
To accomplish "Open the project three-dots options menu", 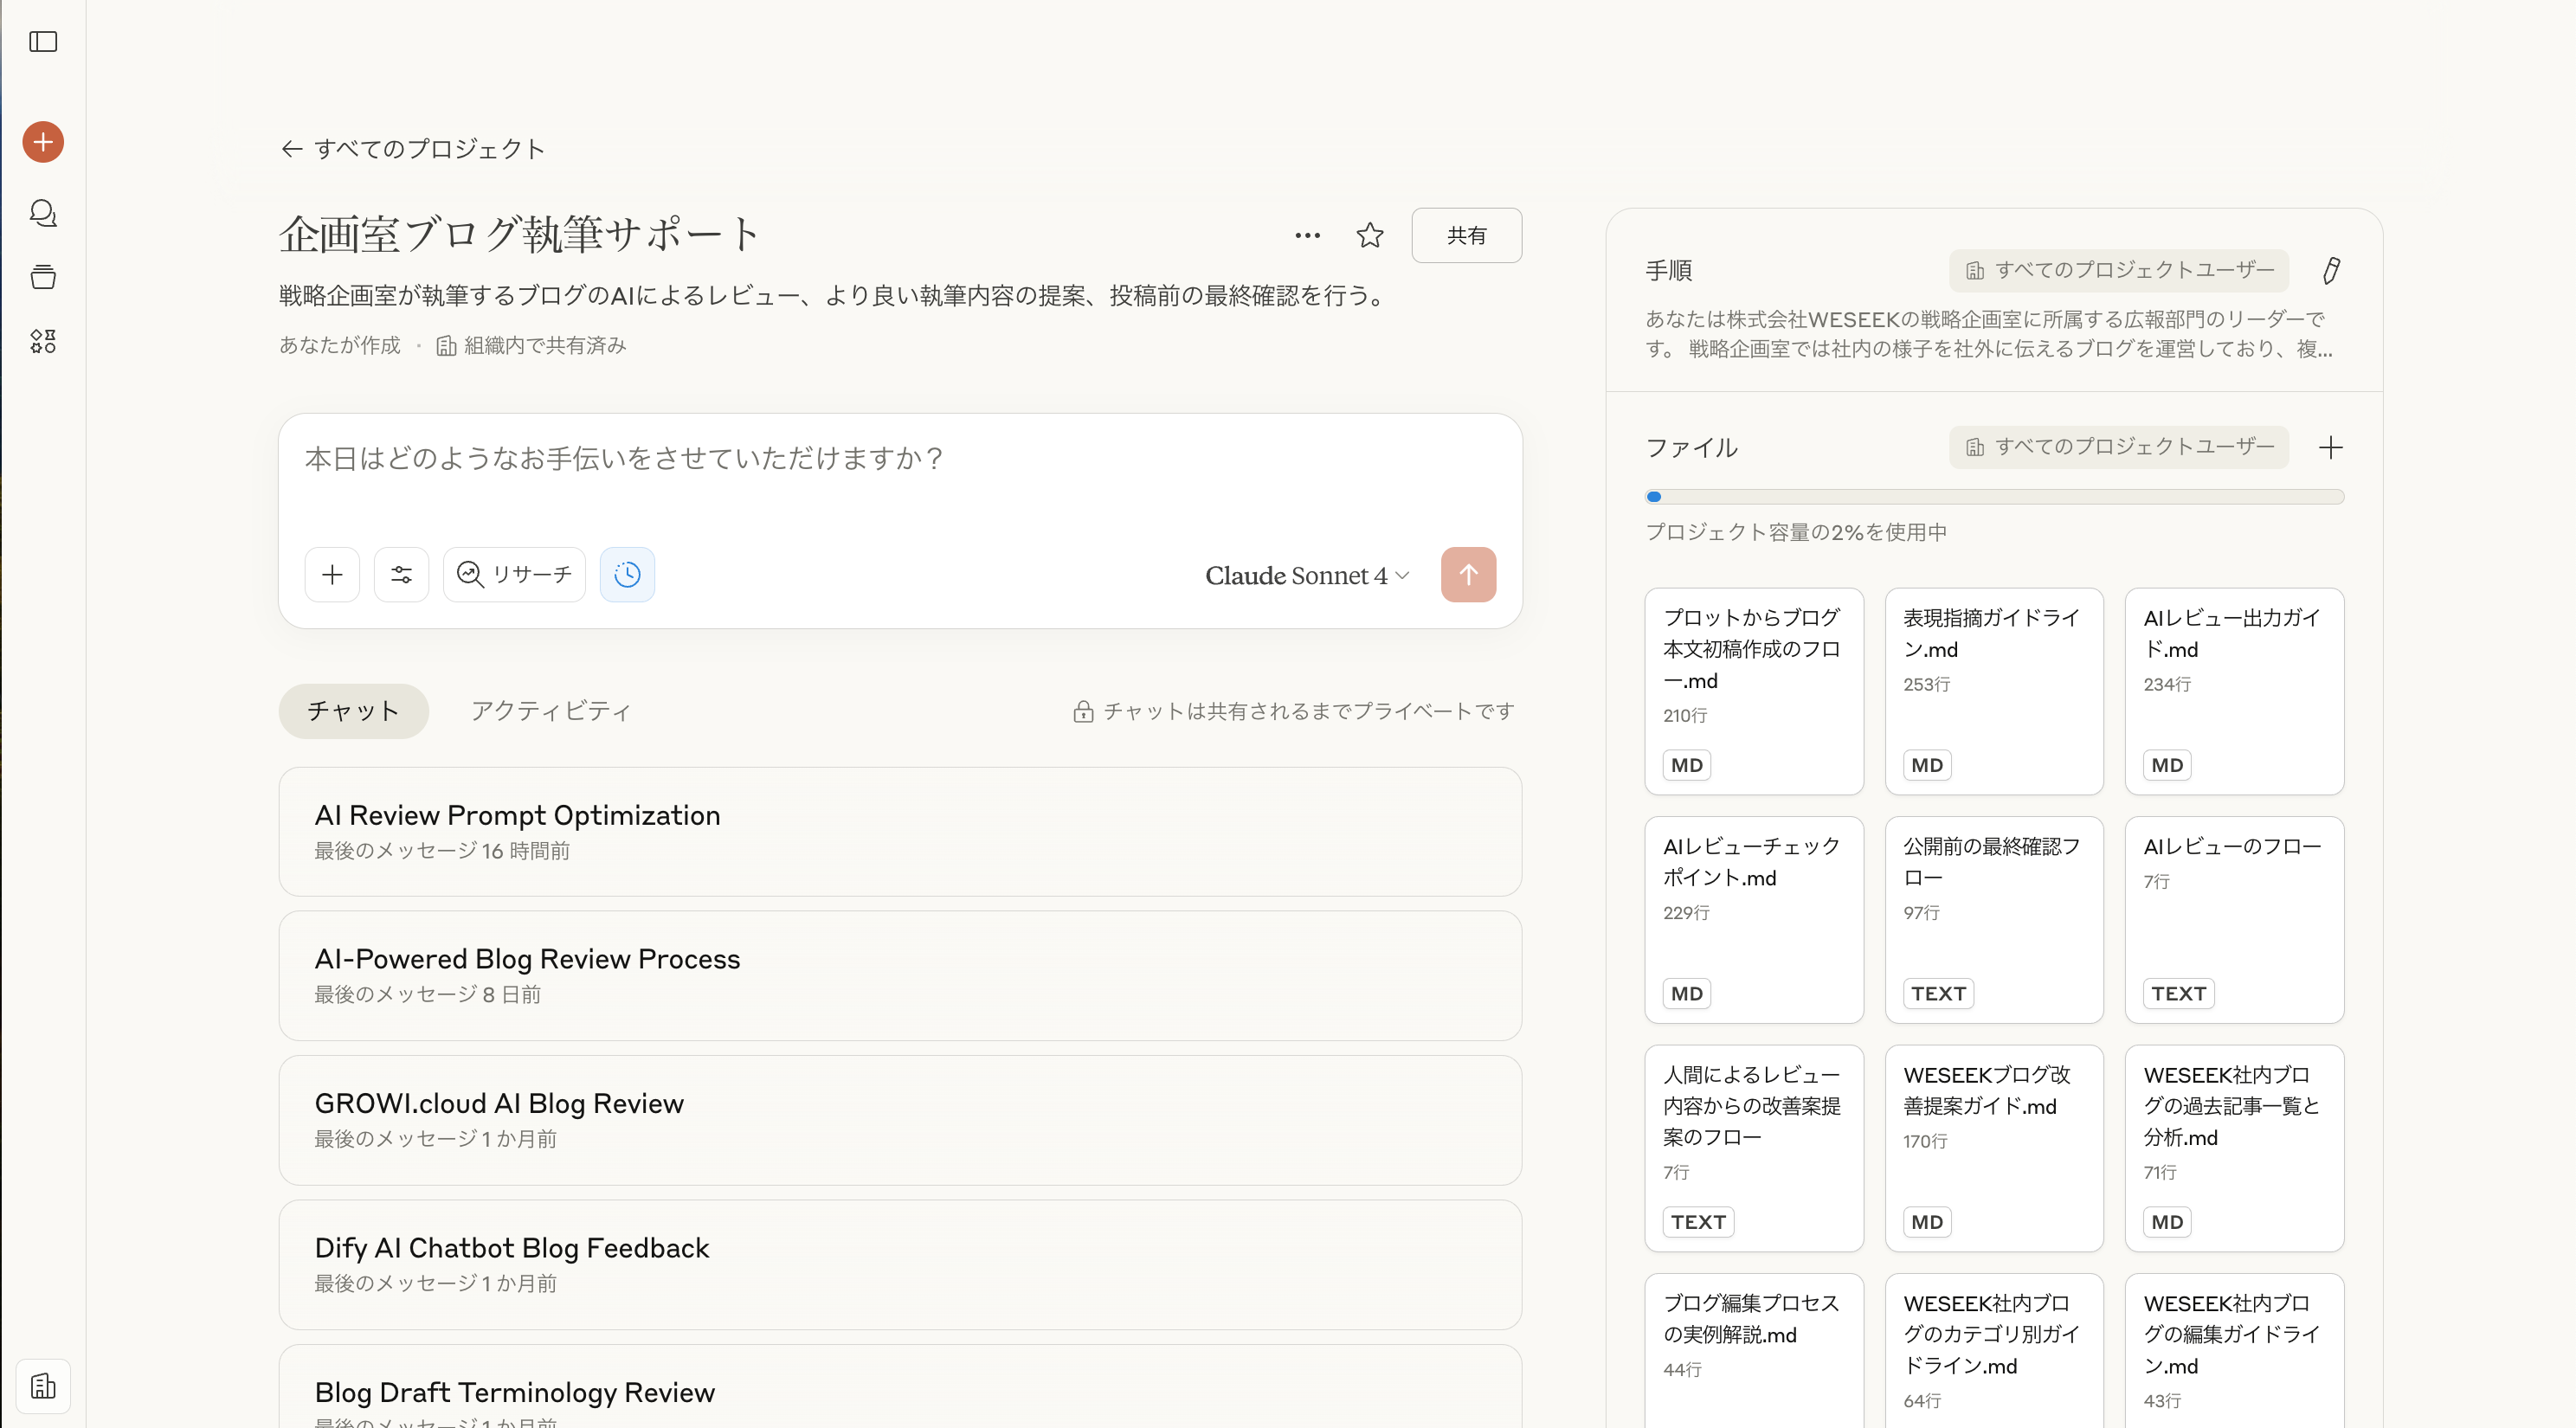I will click(x=1307, y=235).
